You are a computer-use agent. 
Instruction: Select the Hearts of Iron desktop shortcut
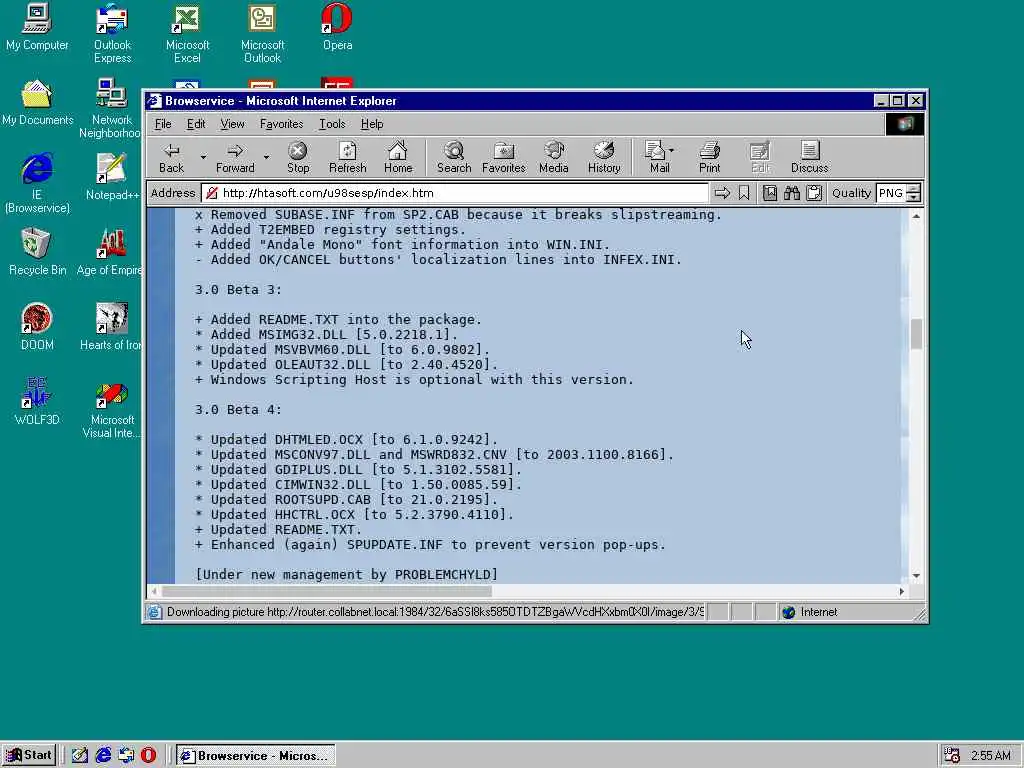(x=110, y=327)
